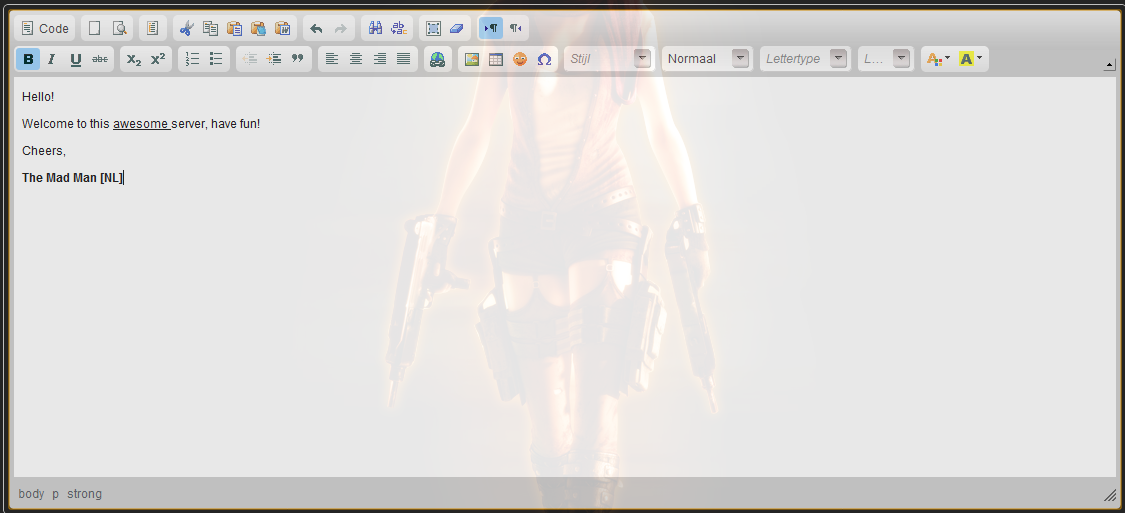Image resolution: width=1125 pixels, height=513 pixels.
Task: Toggle left-to-right text direction
Action: pos(491,29)
